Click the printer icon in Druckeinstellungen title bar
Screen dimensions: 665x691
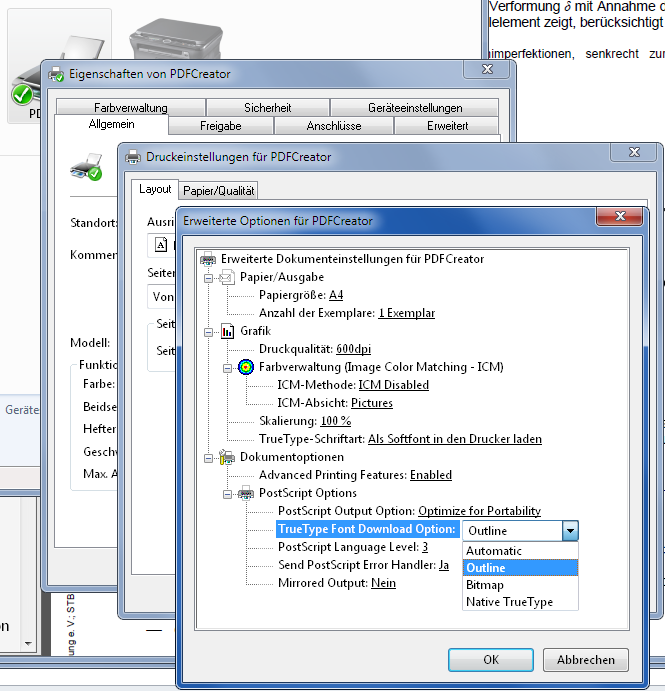133,157
